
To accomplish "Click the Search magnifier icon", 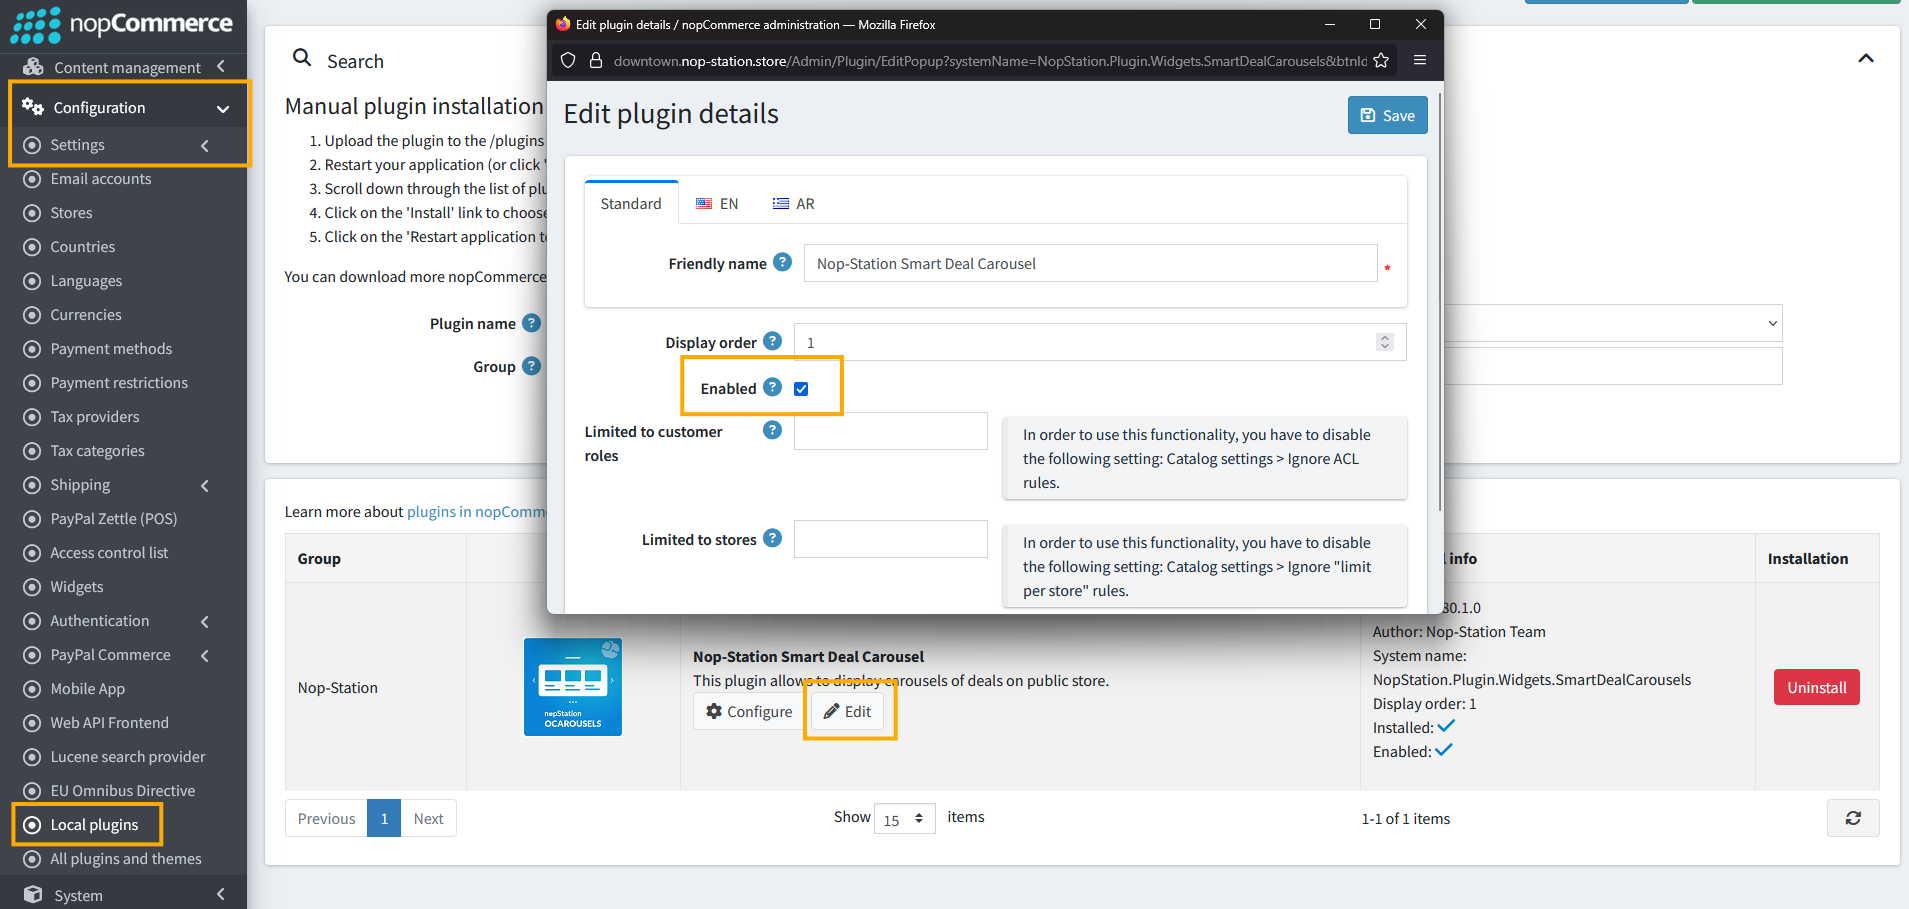I will click(x=302, y=58).
